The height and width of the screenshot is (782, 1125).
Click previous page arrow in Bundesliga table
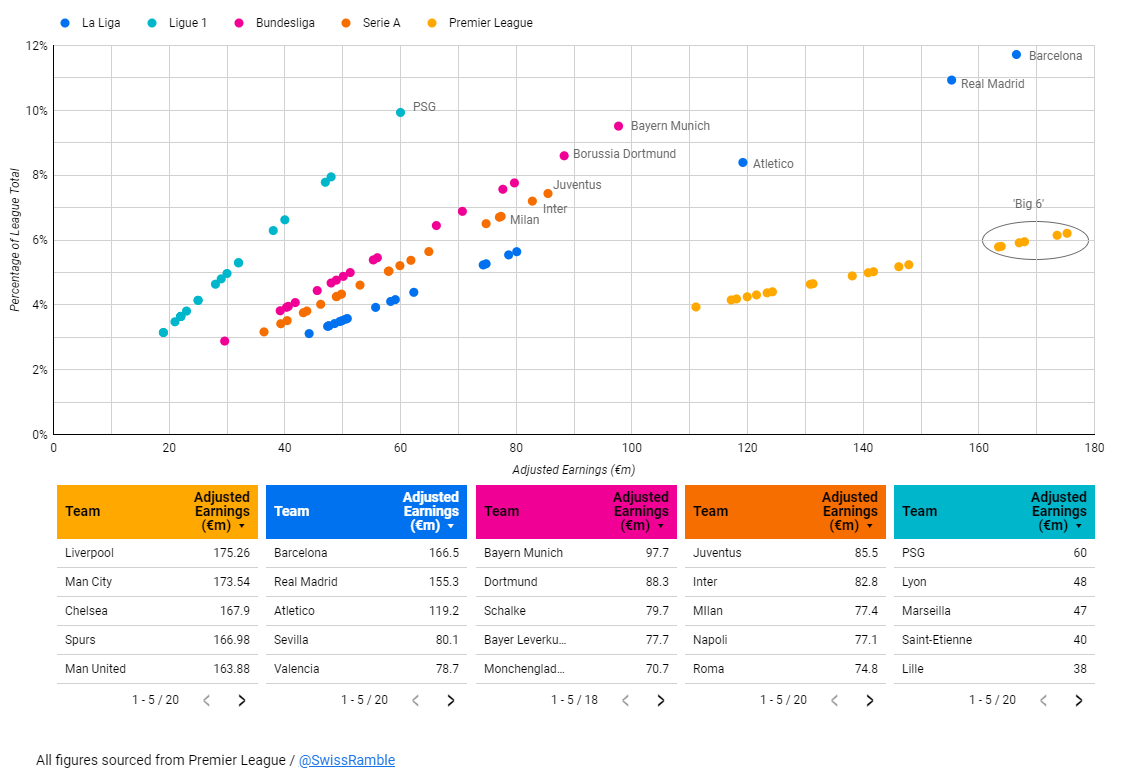(x=626, y=700)
